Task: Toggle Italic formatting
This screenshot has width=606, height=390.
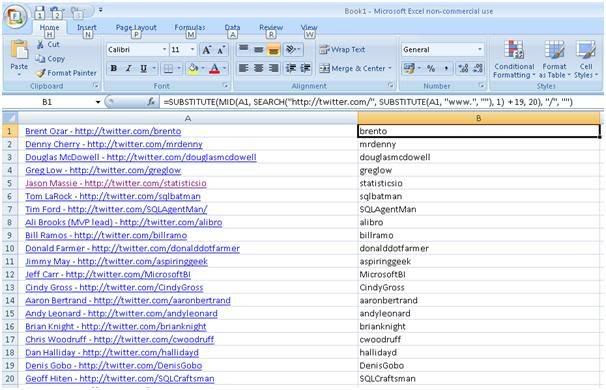Action: click(128, 69)
